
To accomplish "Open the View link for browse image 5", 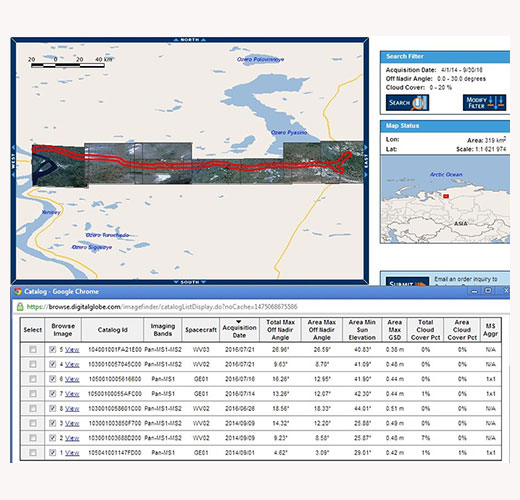I will (x=72, y=350).
